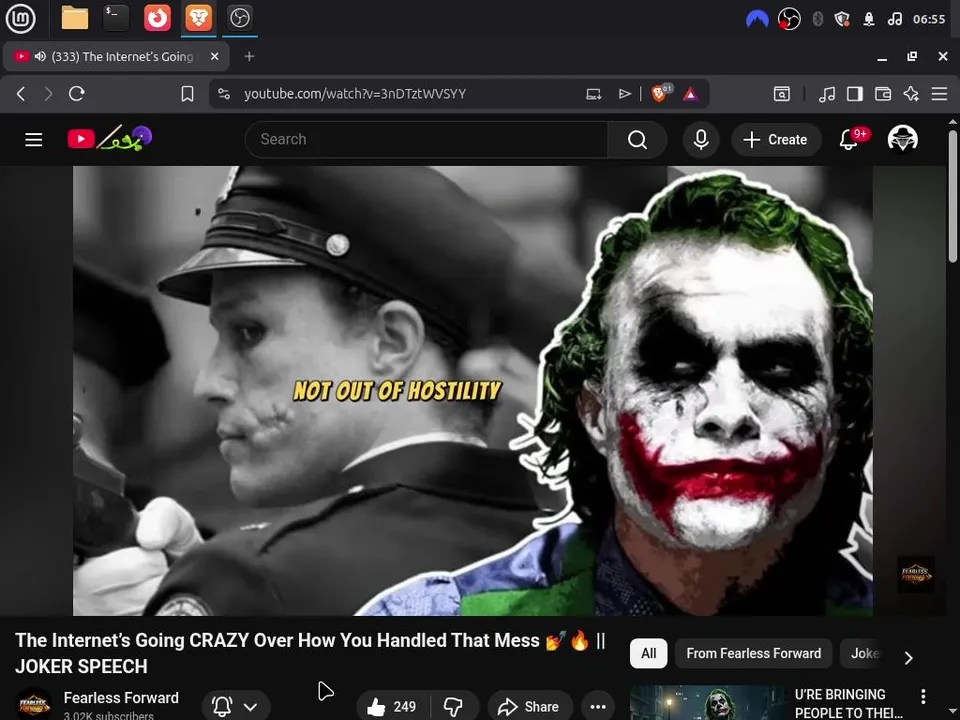
Task: Open U'RE BRINGING PEOPLE video title
Action: [849, 703]
